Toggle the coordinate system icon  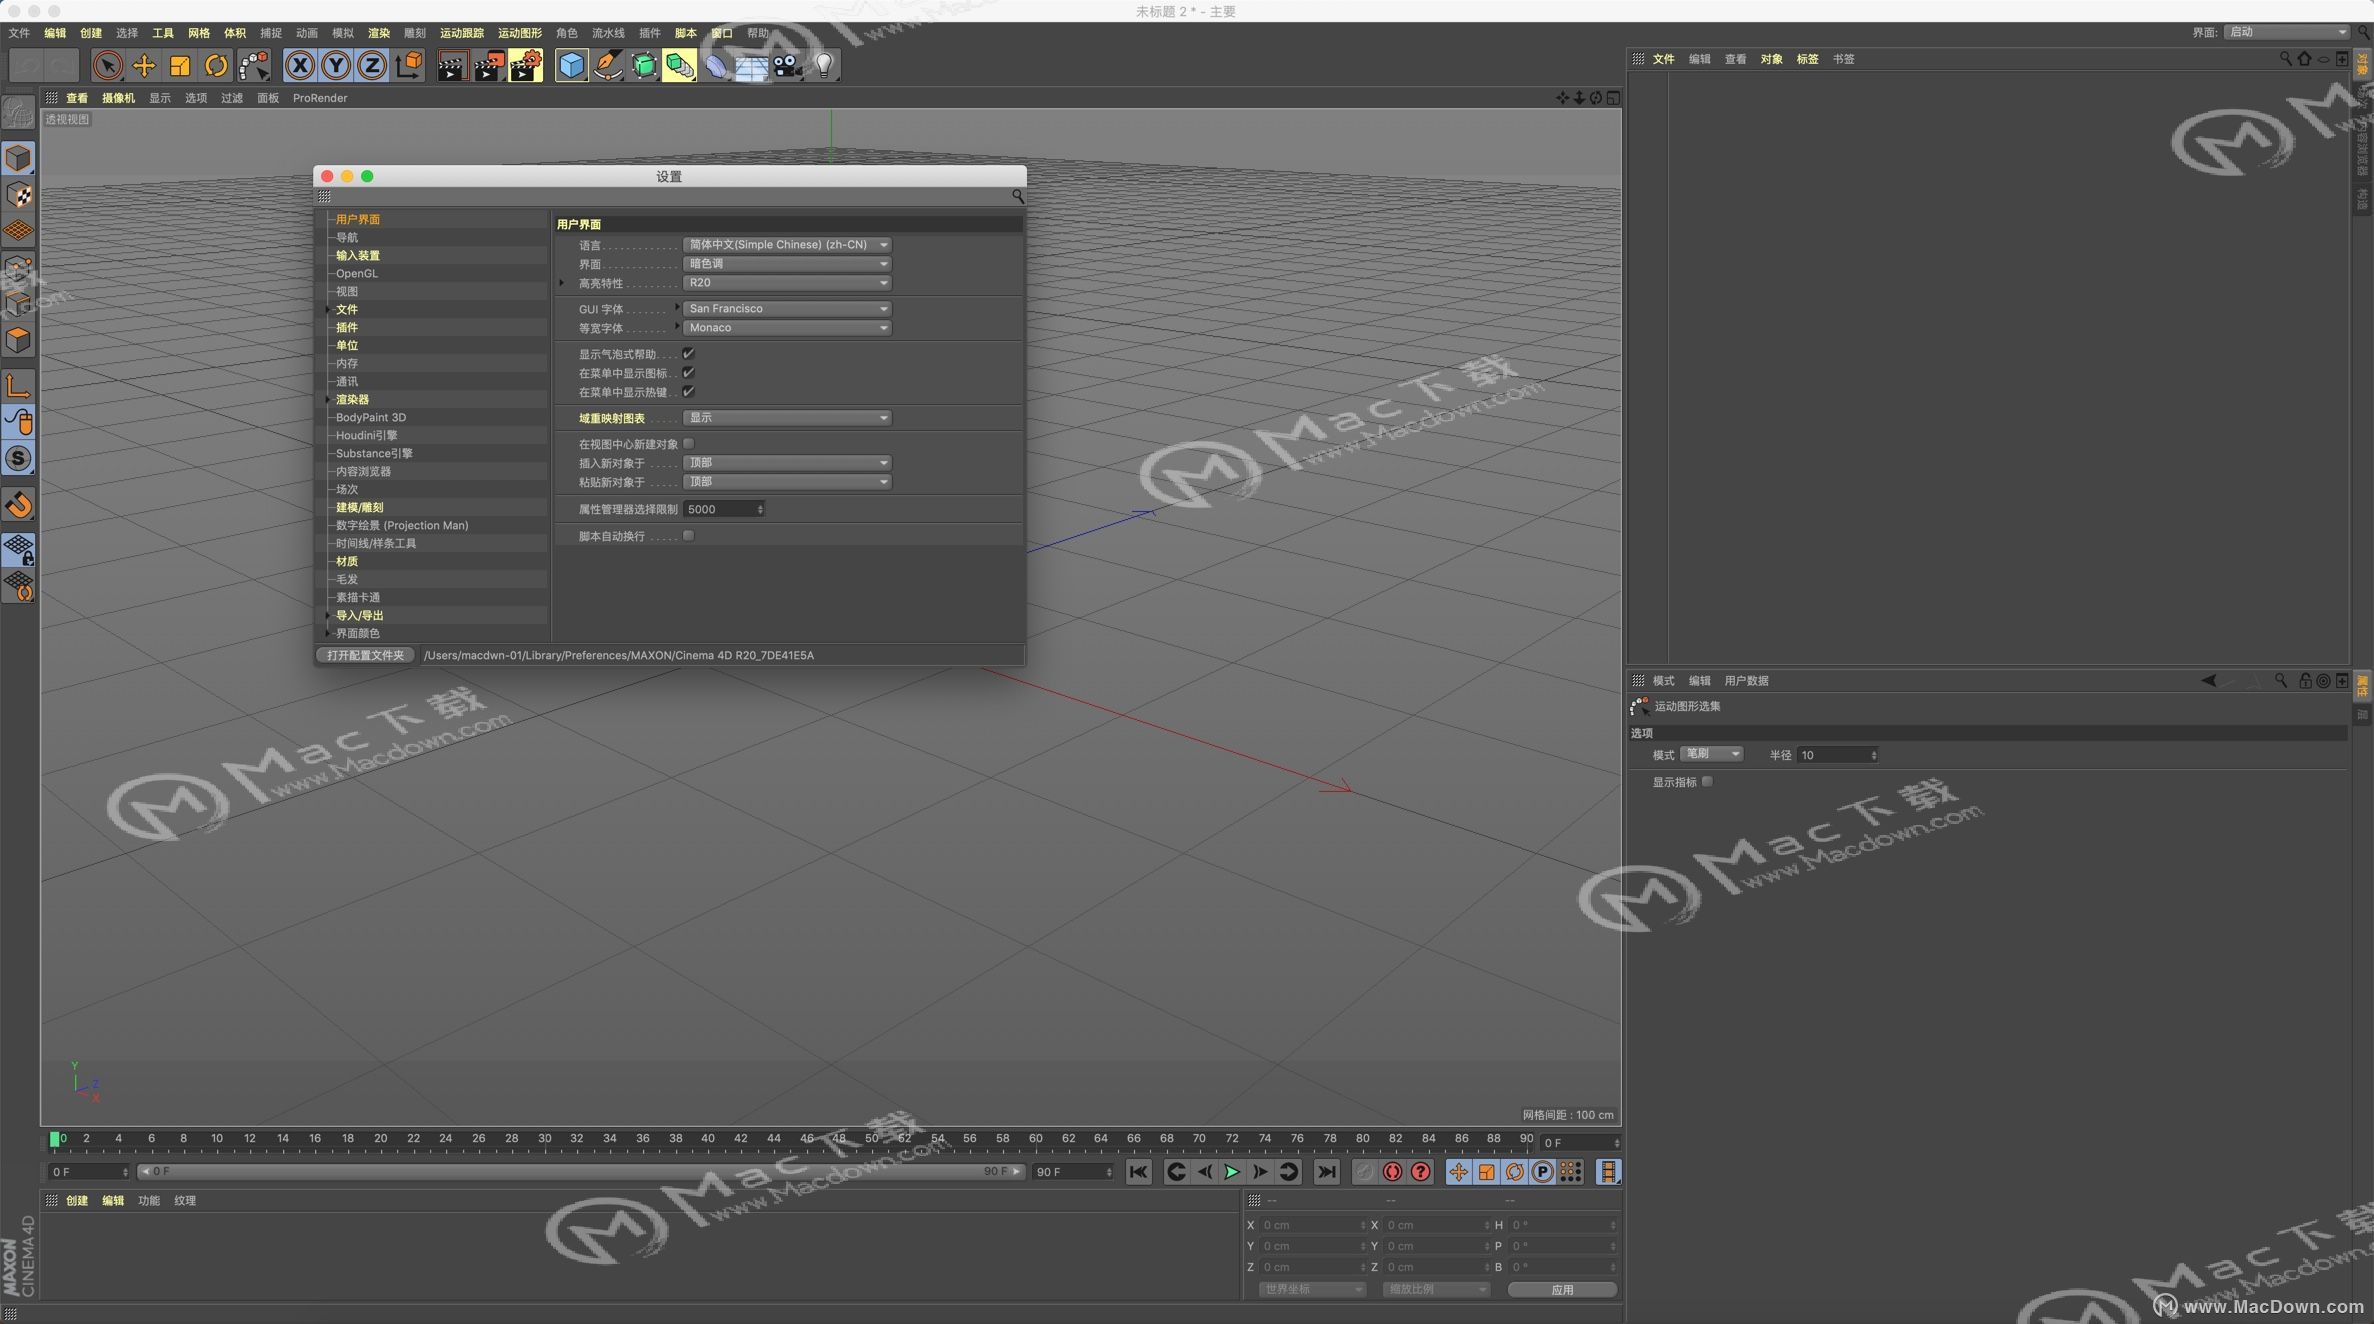click(x=409, y=66)
